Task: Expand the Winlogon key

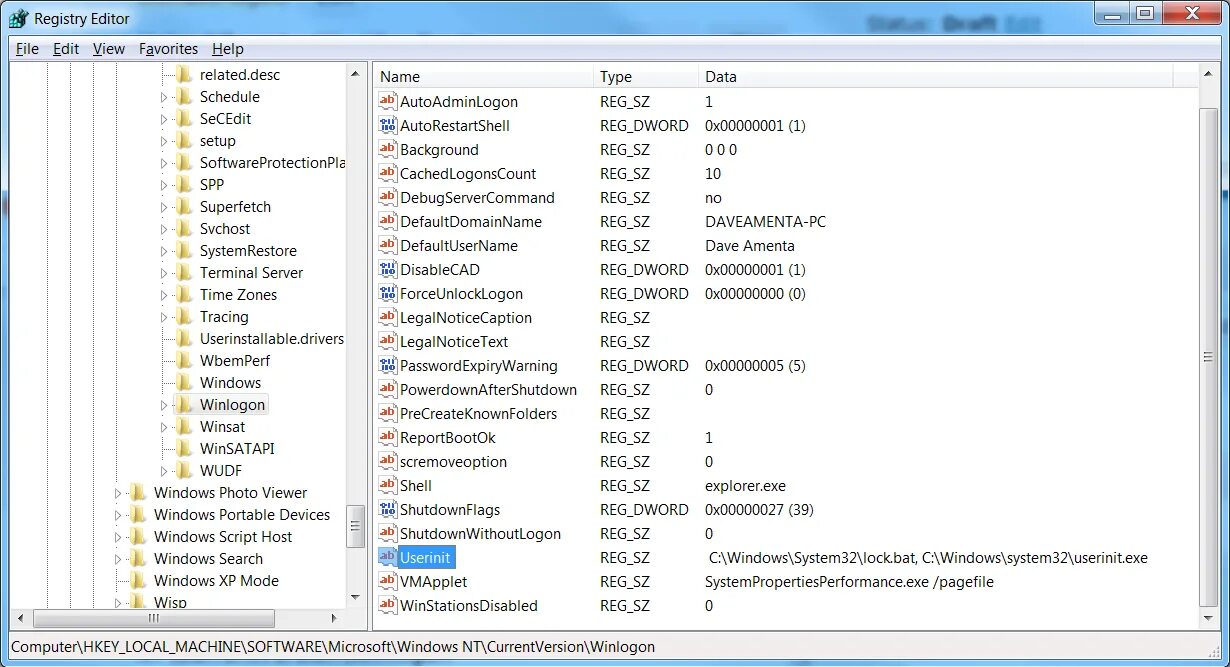Action: point(165,405)
